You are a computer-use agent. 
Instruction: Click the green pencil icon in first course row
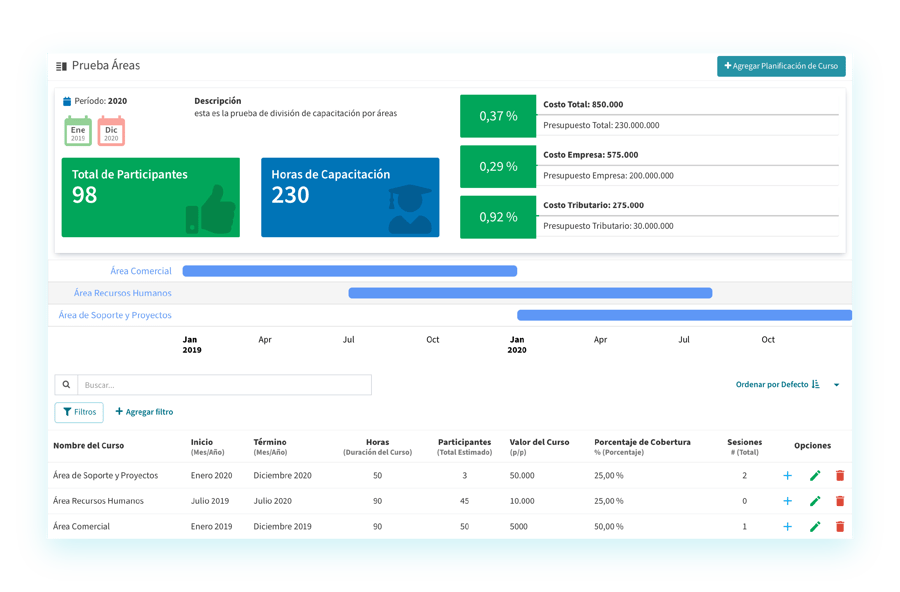(814, 476)
